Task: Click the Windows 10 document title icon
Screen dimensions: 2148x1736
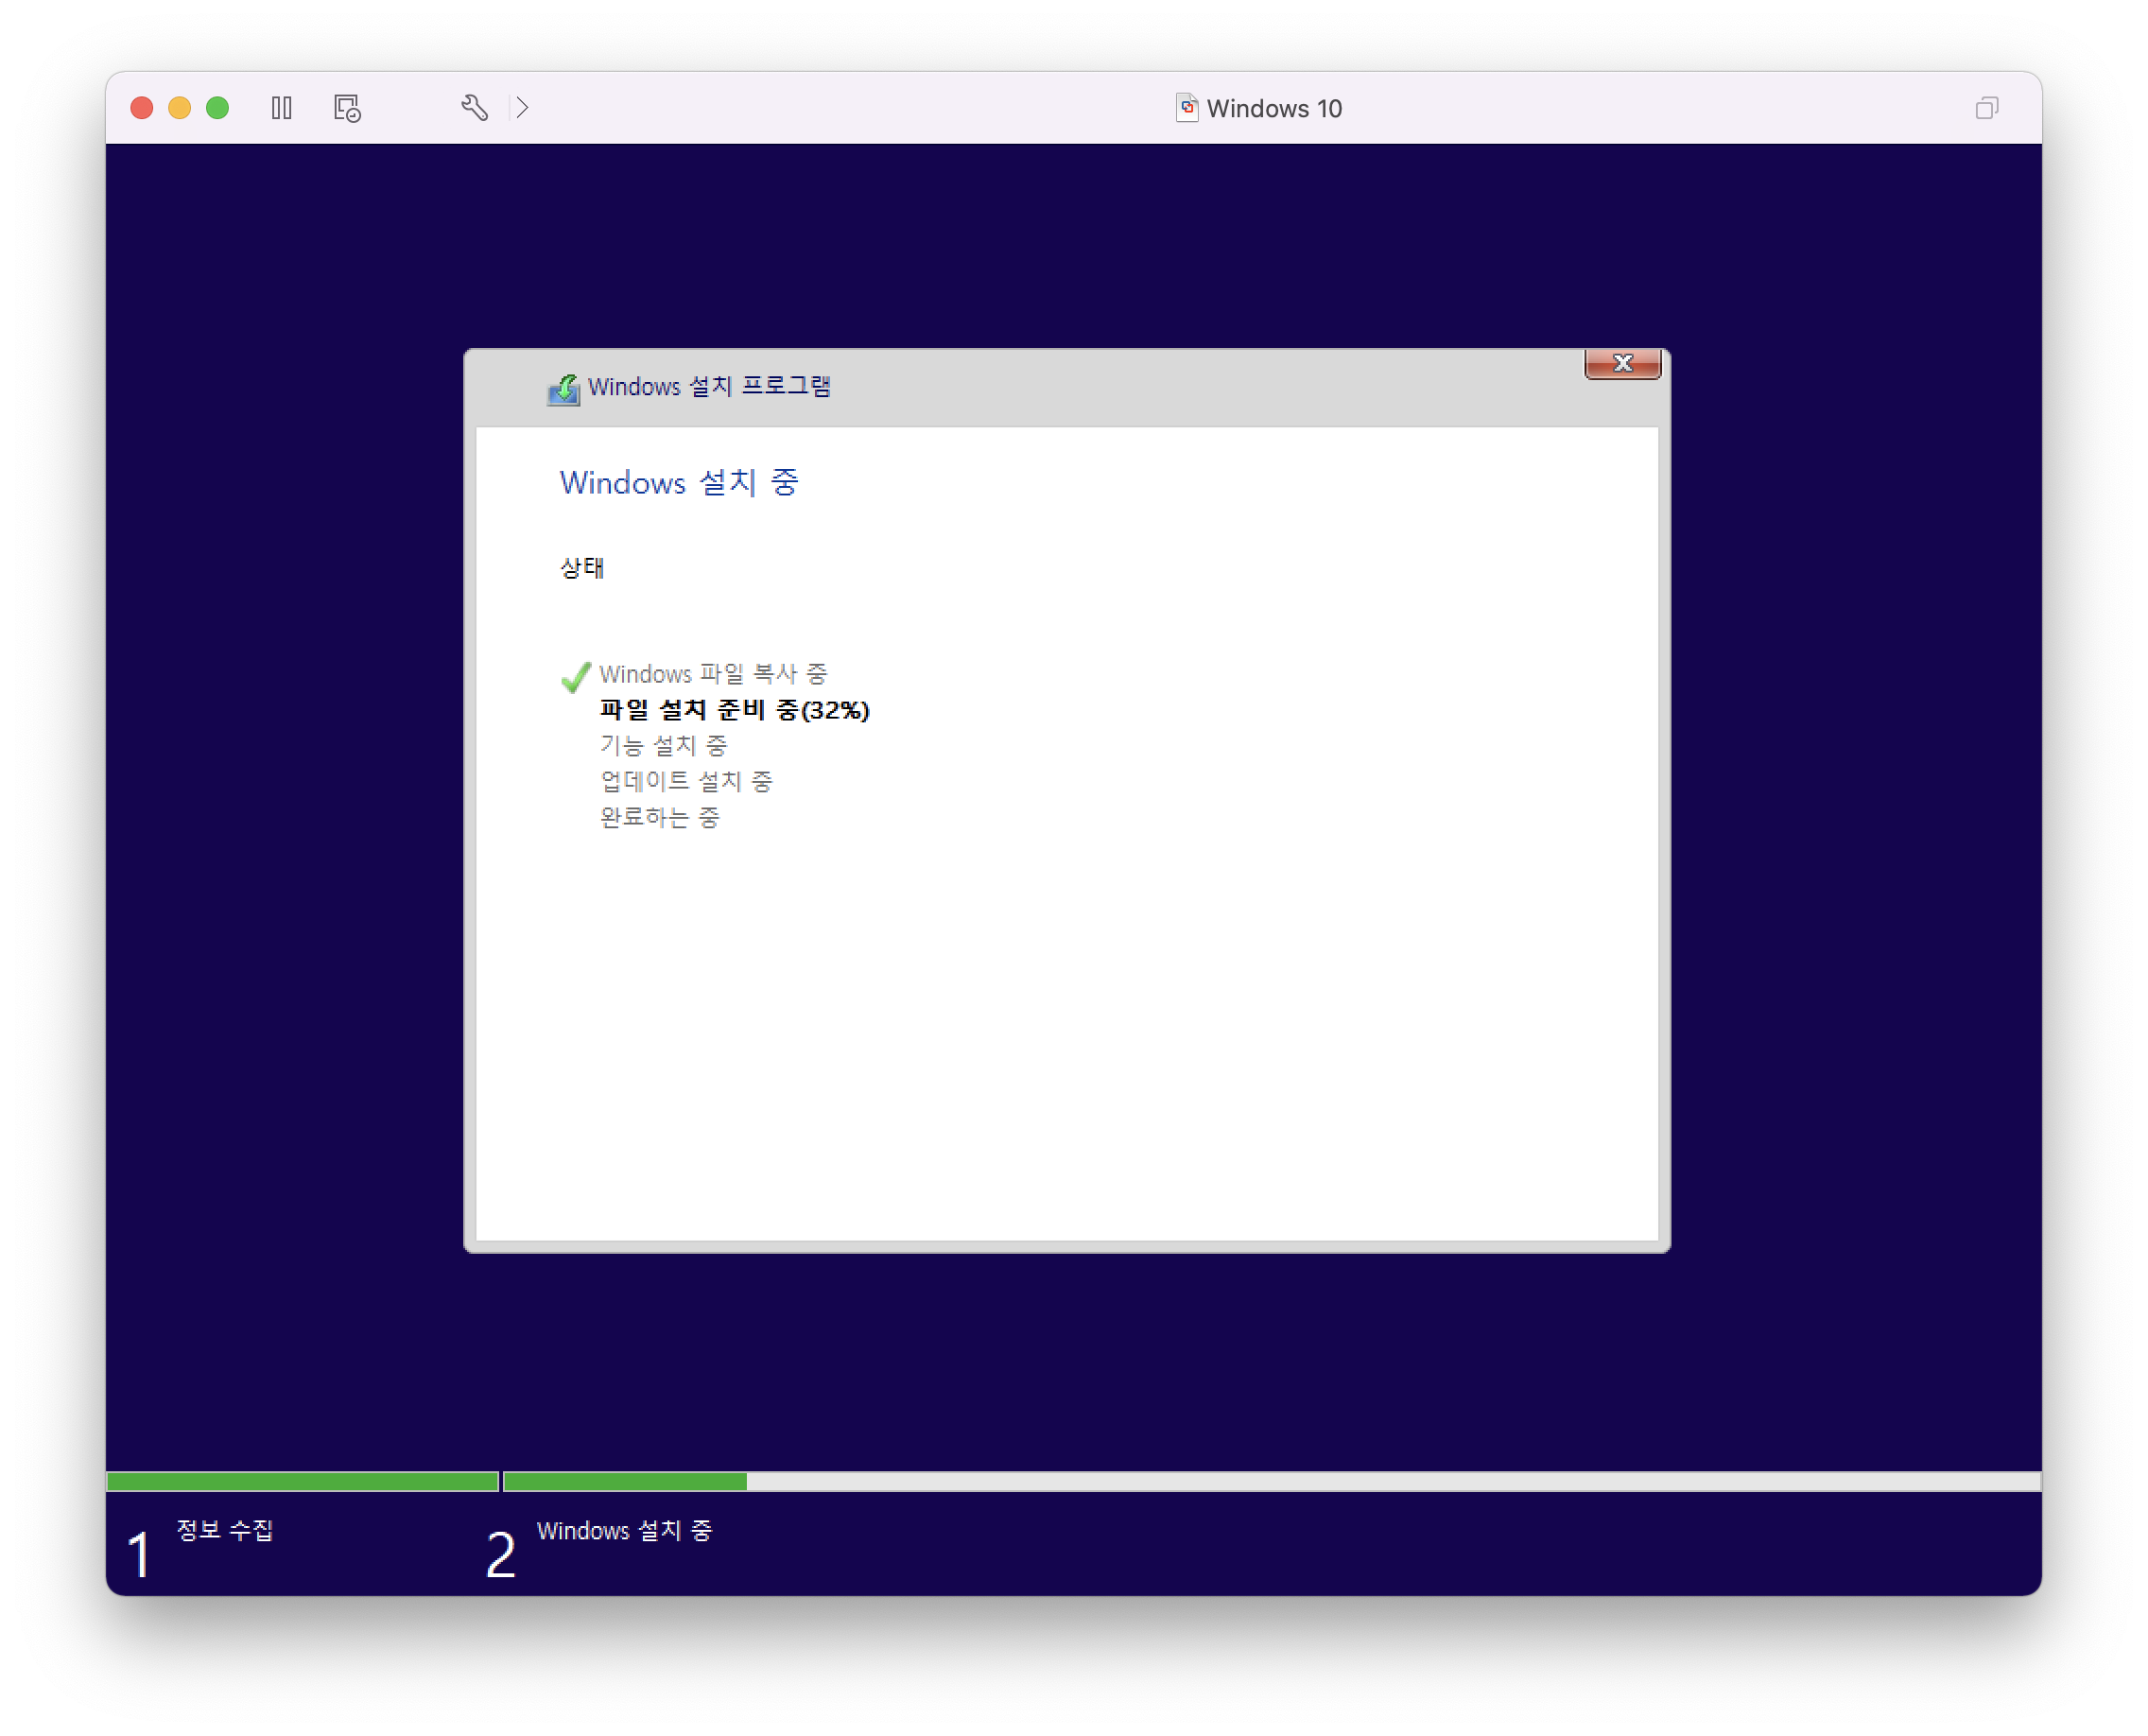Action: click(x=1186, y=108)
